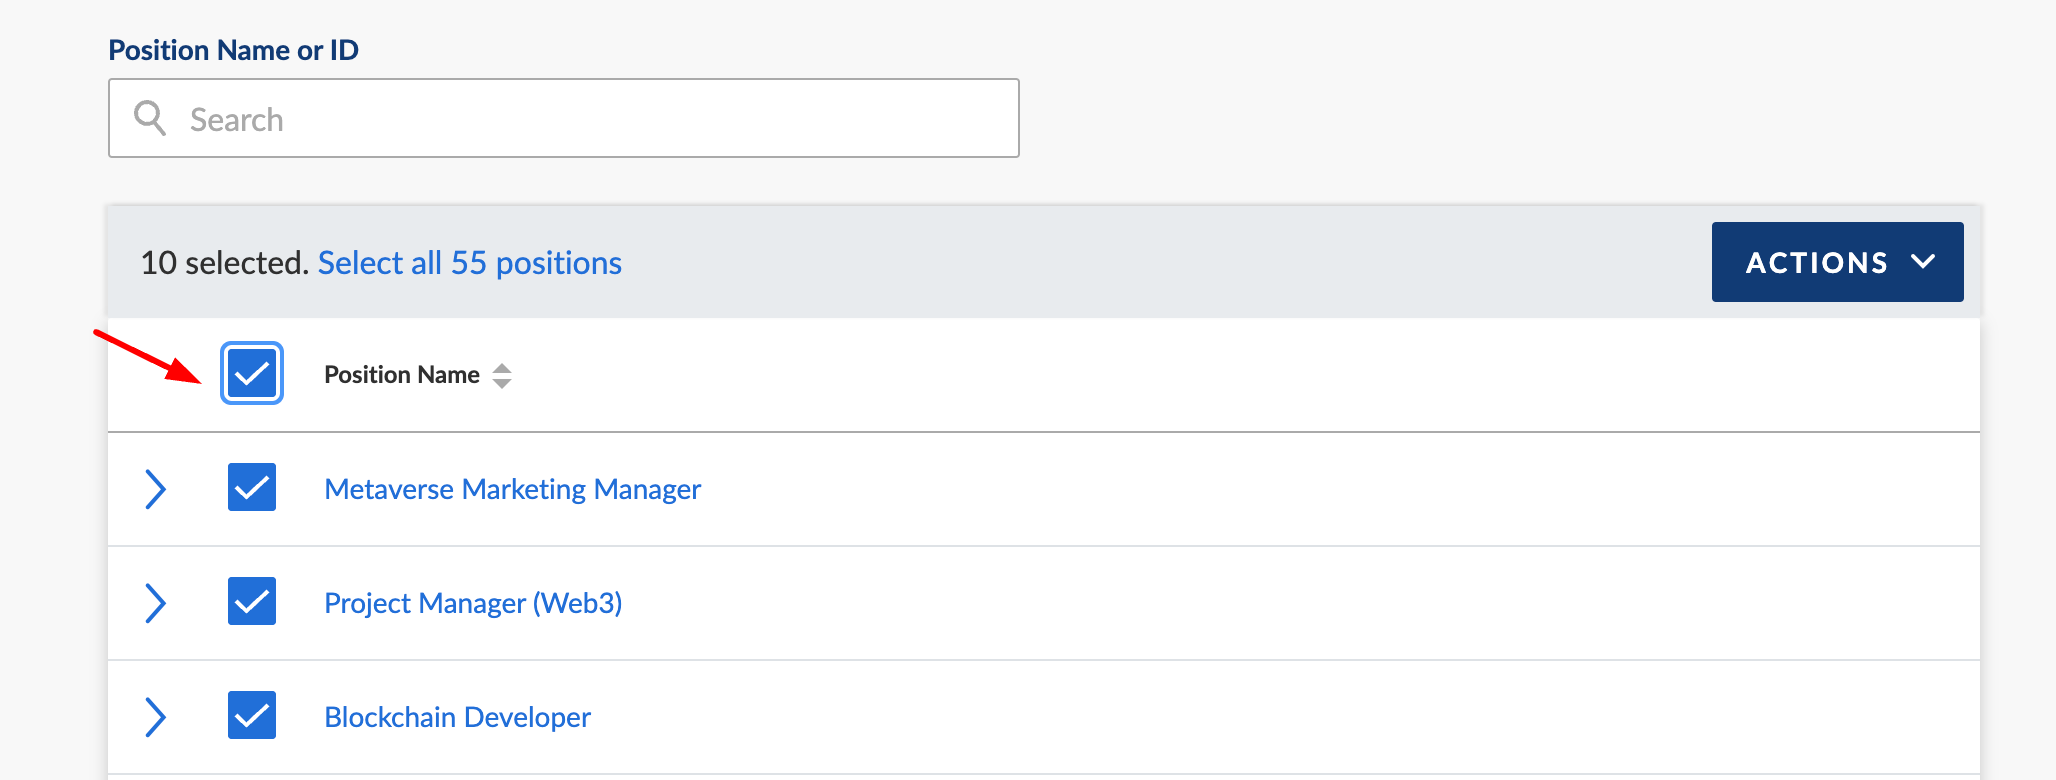Open the Metaverse Marketing Manager position
Viewport: 2056px width, 780px height.
pos(513,489)
